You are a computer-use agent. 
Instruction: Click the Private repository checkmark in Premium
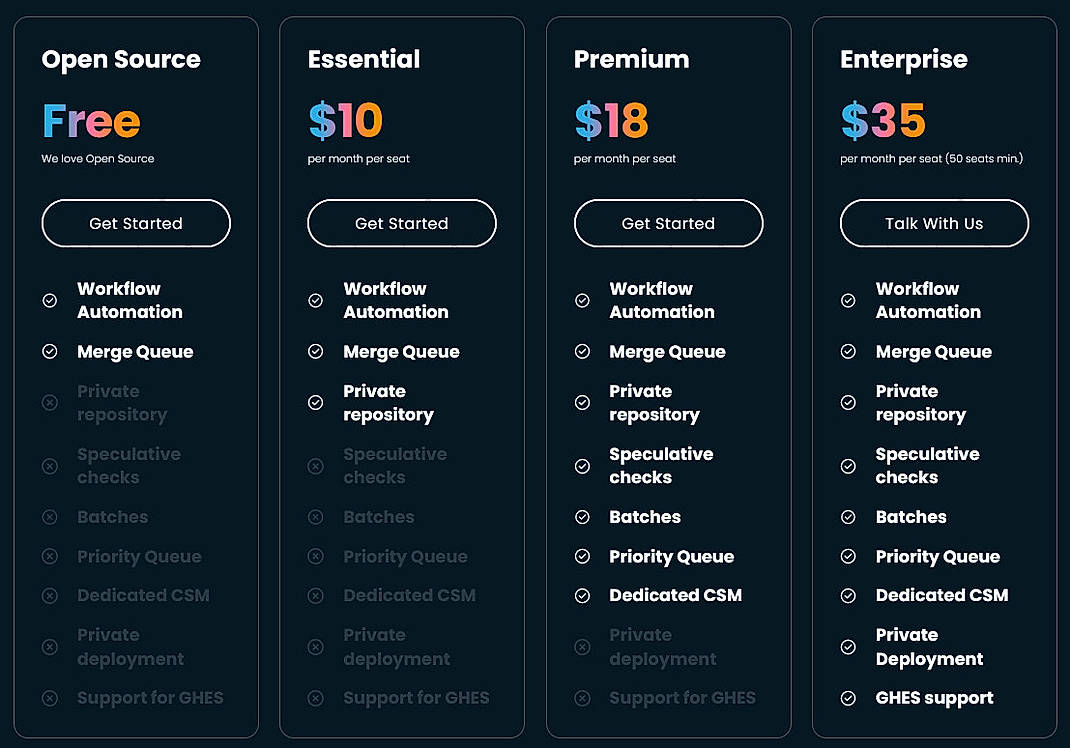(582, 403)
